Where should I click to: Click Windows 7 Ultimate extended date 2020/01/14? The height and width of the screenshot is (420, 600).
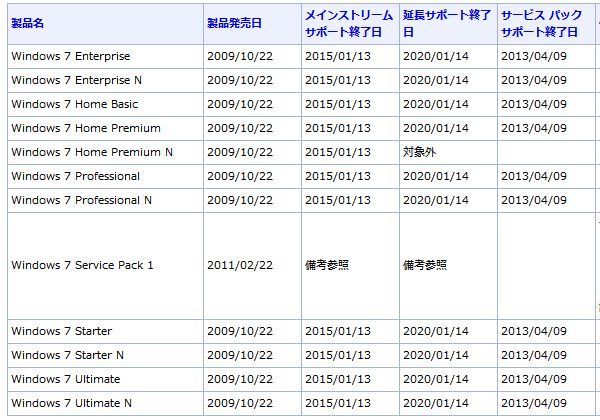pos(436,379)
